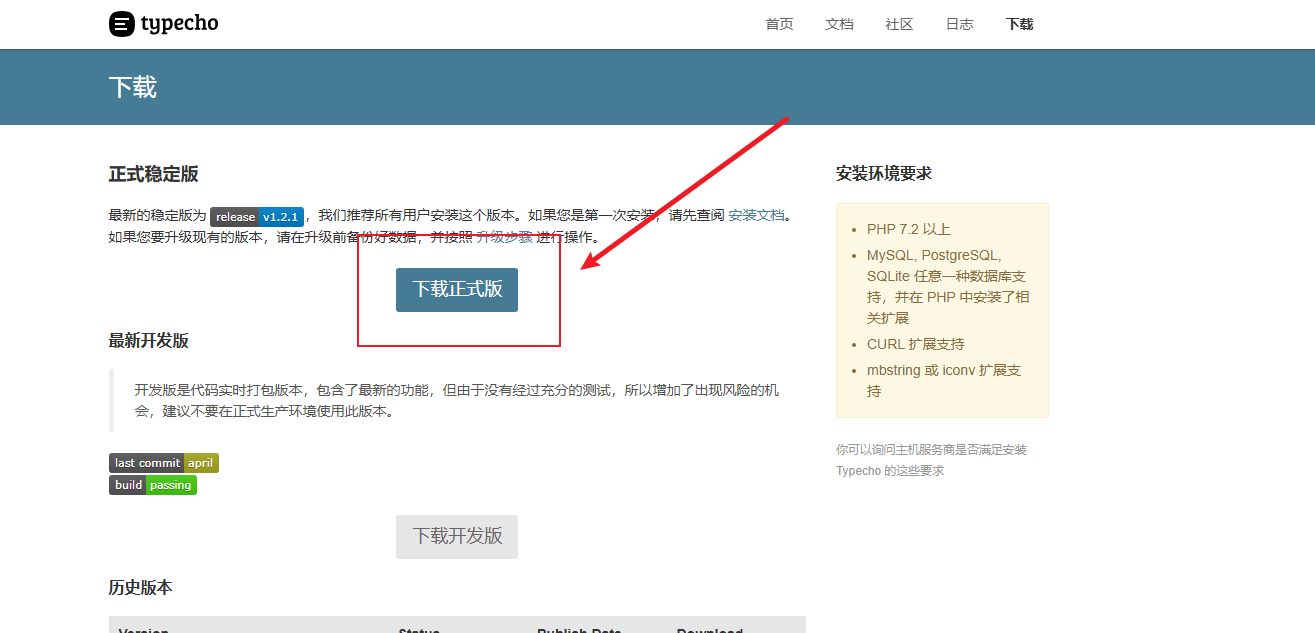Click the 你可以询问主机服务商 note
1315x633 pixels.
click(931, 460)
